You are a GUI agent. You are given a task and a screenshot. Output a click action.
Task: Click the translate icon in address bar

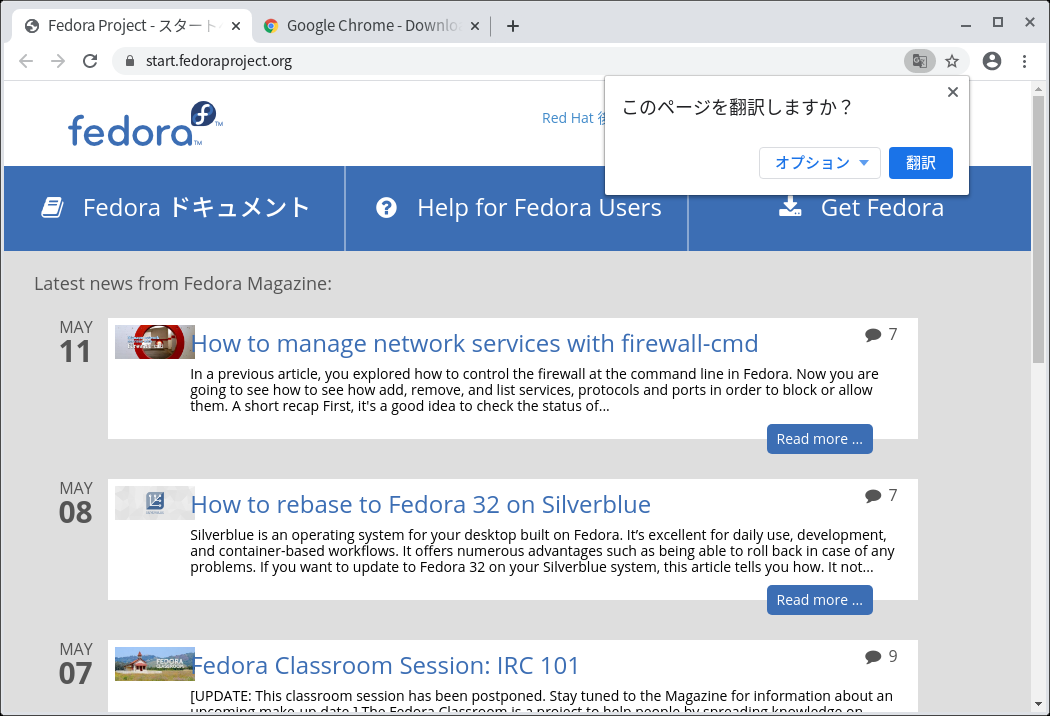(x=919, y=61)
